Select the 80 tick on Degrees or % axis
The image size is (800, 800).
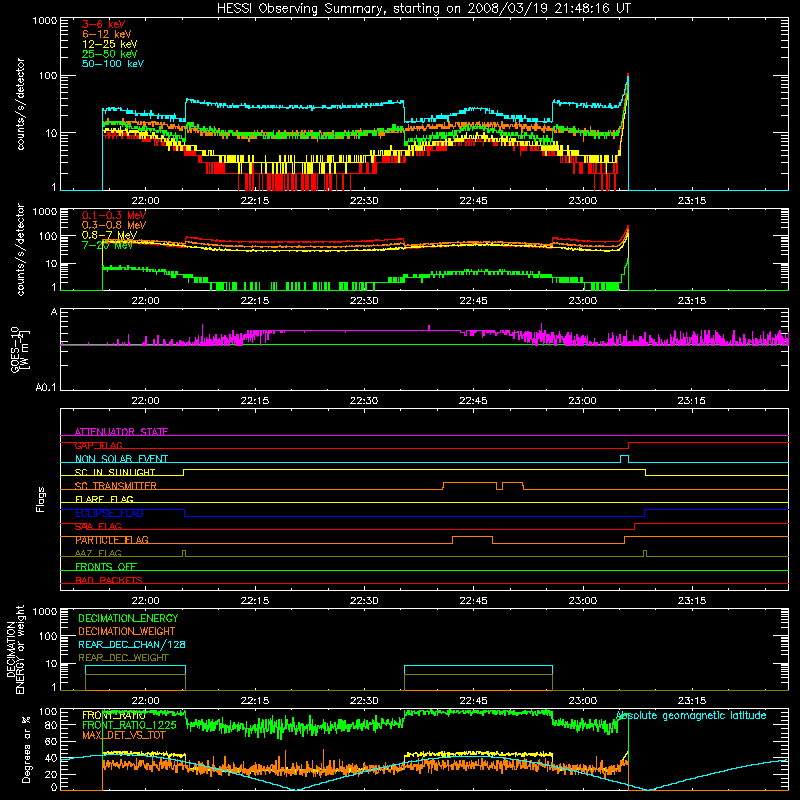[51, 725]
